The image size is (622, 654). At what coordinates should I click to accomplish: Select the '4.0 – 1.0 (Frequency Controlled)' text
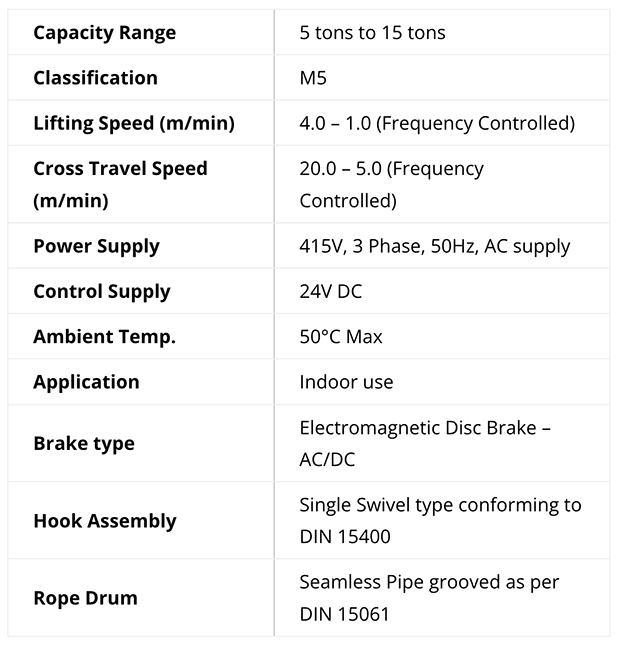point(437,123)
